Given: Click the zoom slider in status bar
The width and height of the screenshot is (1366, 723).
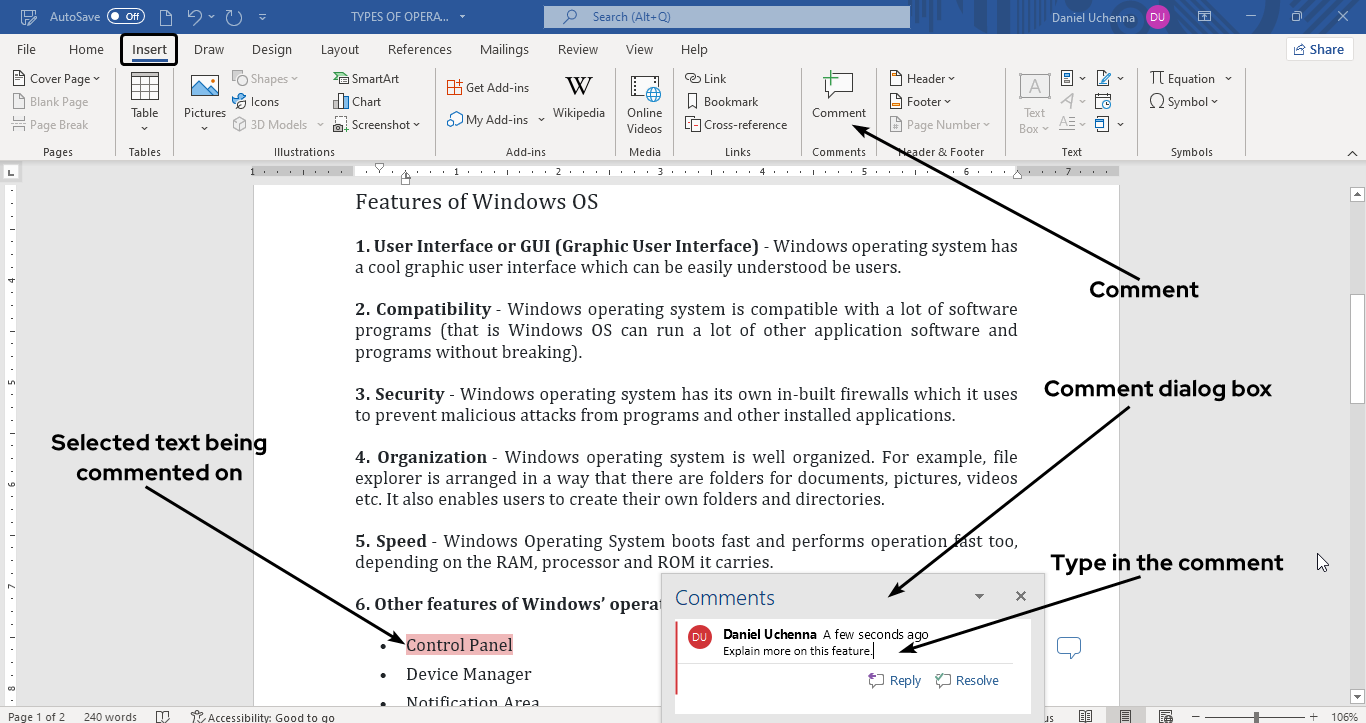Looking at the screenshot, I should point(1256,717).
